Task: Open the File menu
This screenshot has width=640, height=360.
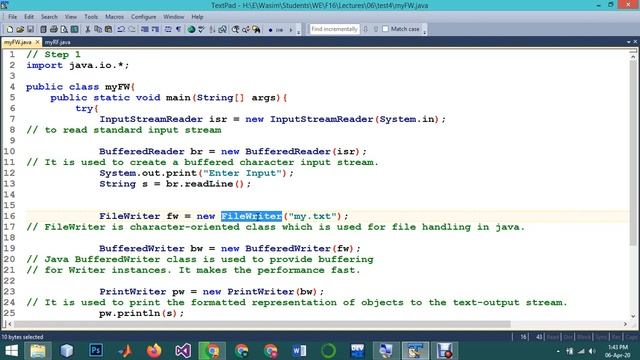Action: tap(13, 17)
